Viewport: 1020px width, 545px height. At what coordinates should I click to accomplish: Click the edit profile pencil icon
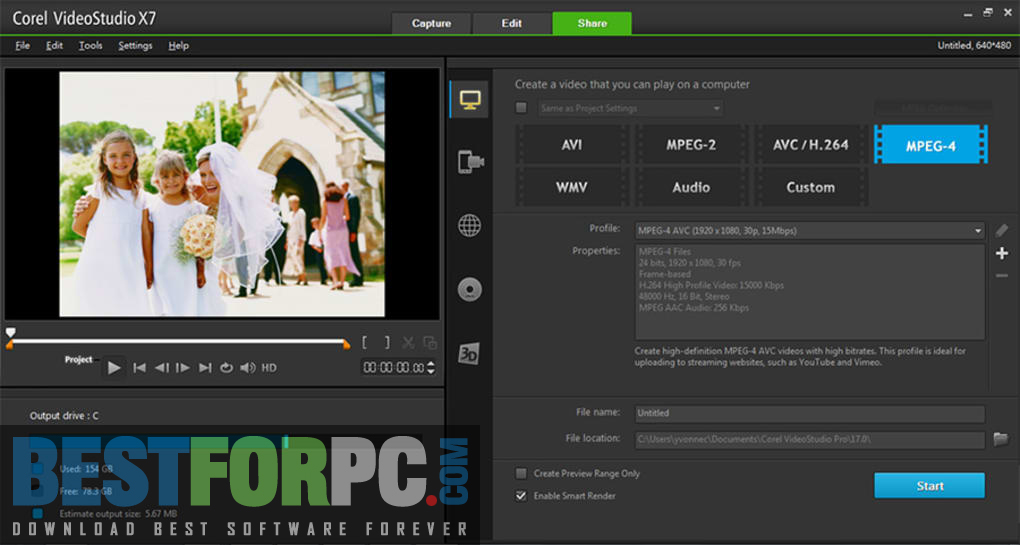pyautogui.click(x=1002, y=230)
